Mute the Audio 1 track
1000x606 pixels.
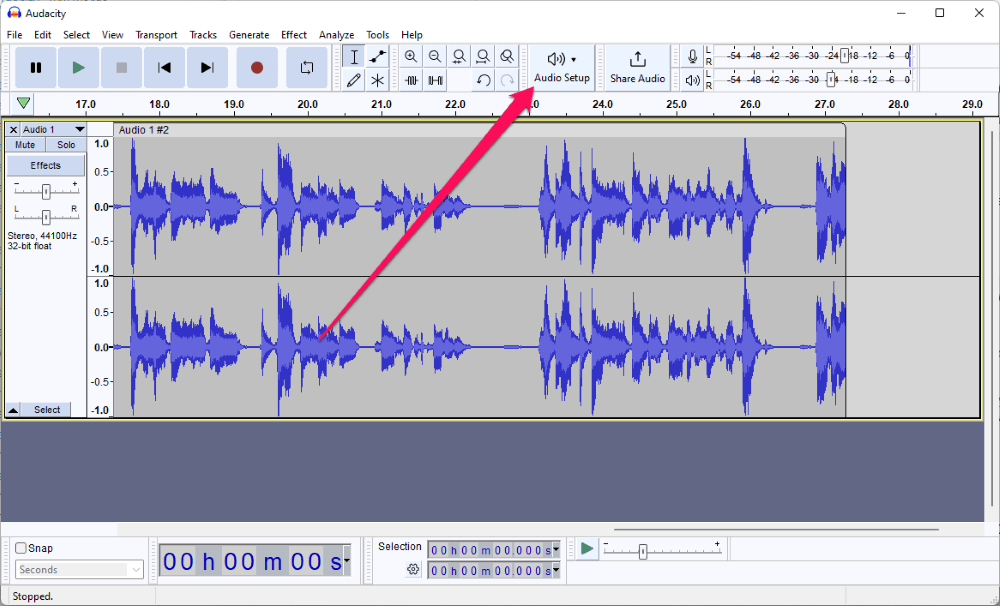(26, 145)
